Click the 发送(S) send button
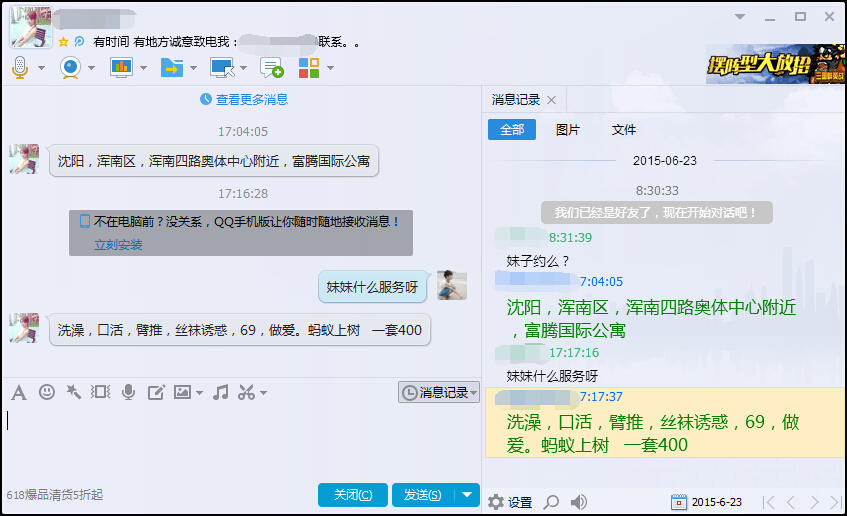Screen dimensions: 847x516 click(x=423, y=495)
